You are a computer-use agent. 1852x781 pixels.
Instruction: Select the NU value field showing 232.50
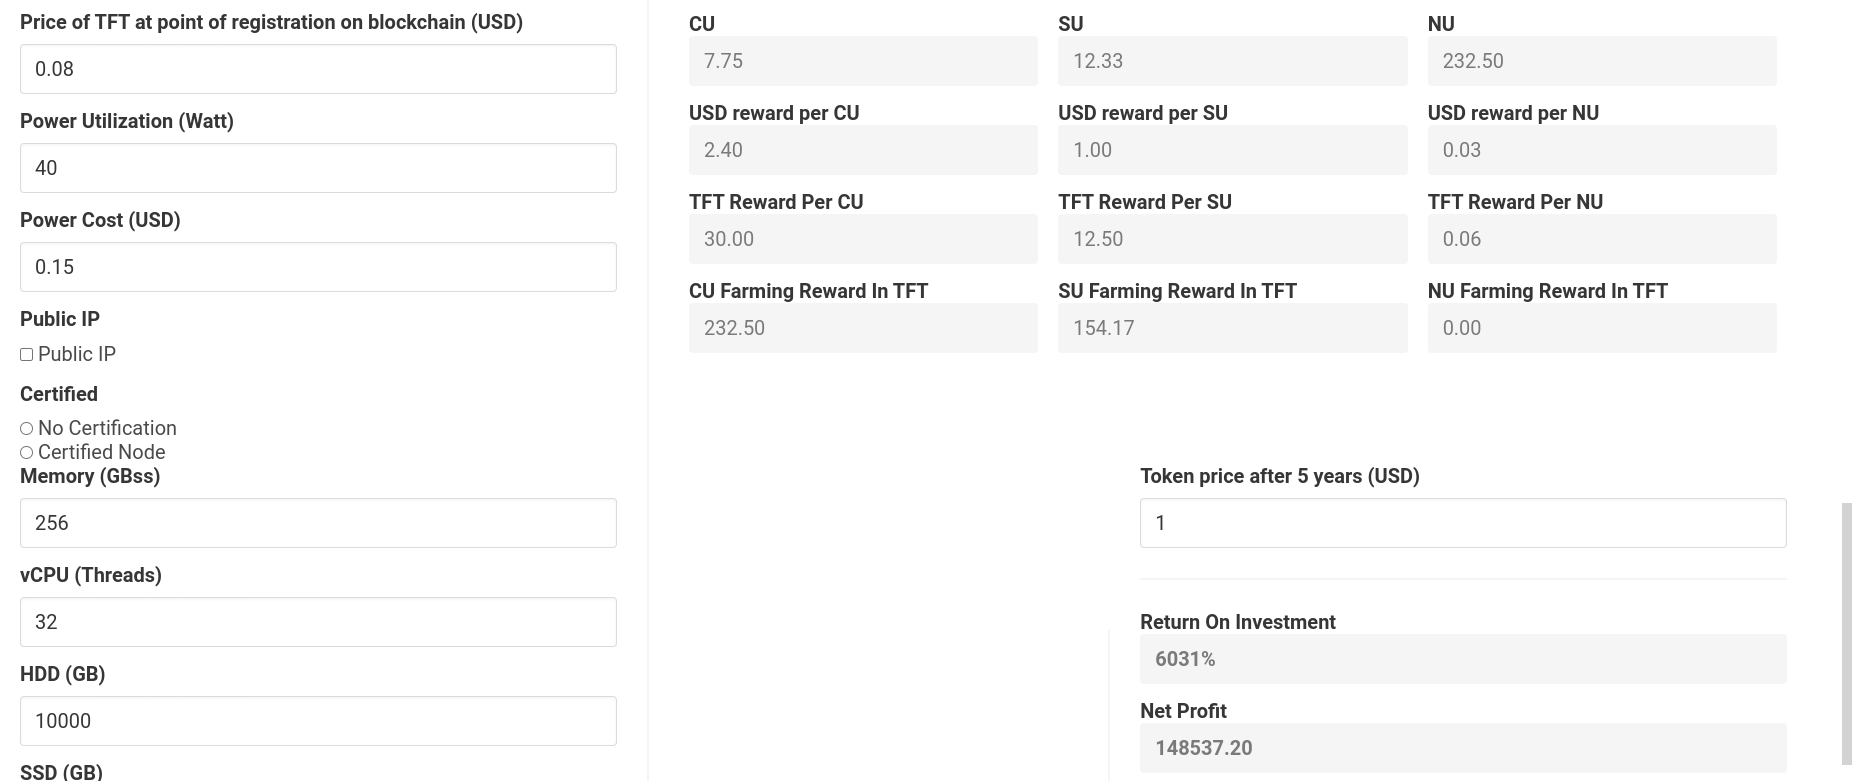pyautogui.click(x=1601, y=60)
